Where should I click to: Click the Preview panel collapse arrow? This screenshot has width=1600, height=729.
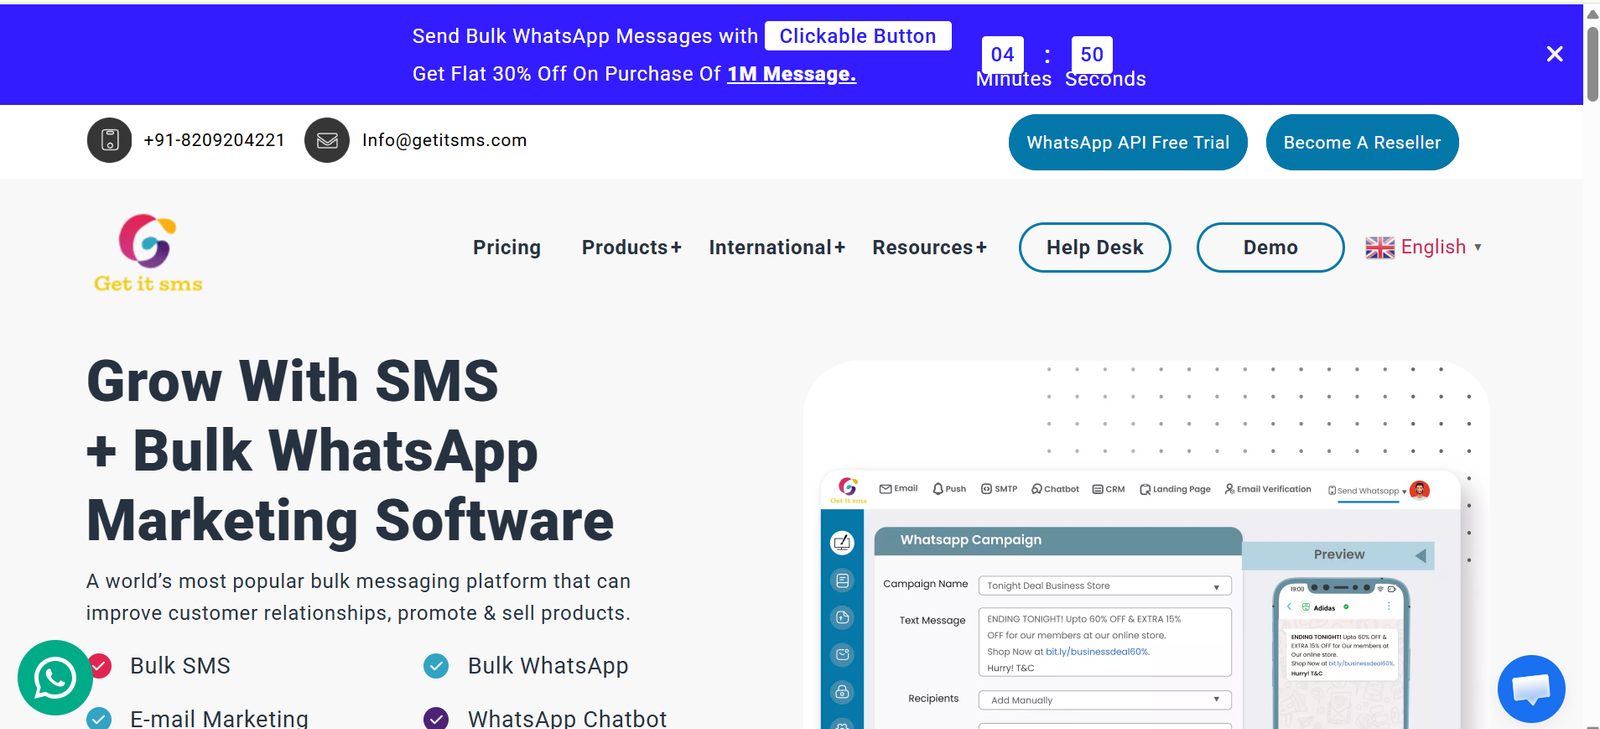(1420, 555)
